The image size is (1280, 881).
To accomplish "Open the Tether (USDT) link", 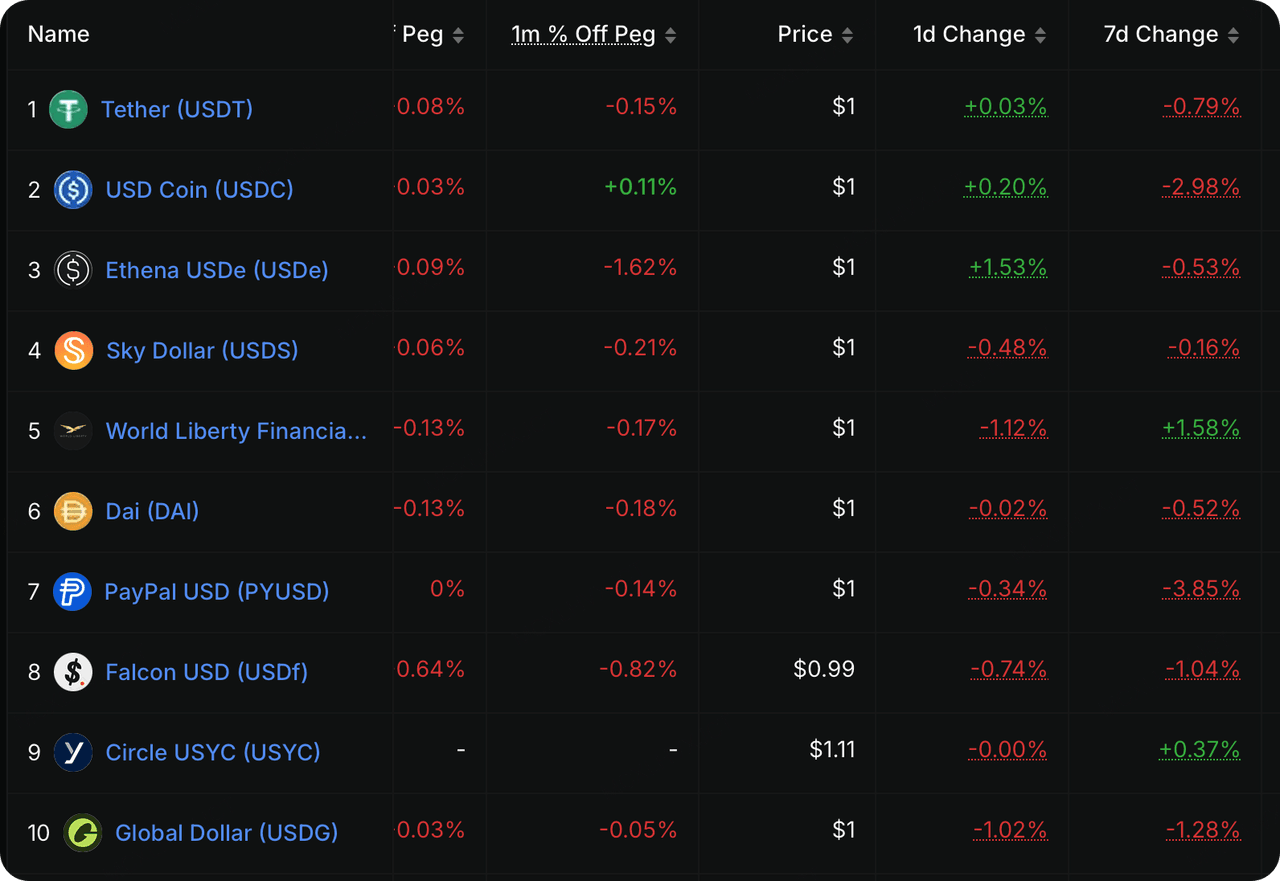I will (177, 109).
